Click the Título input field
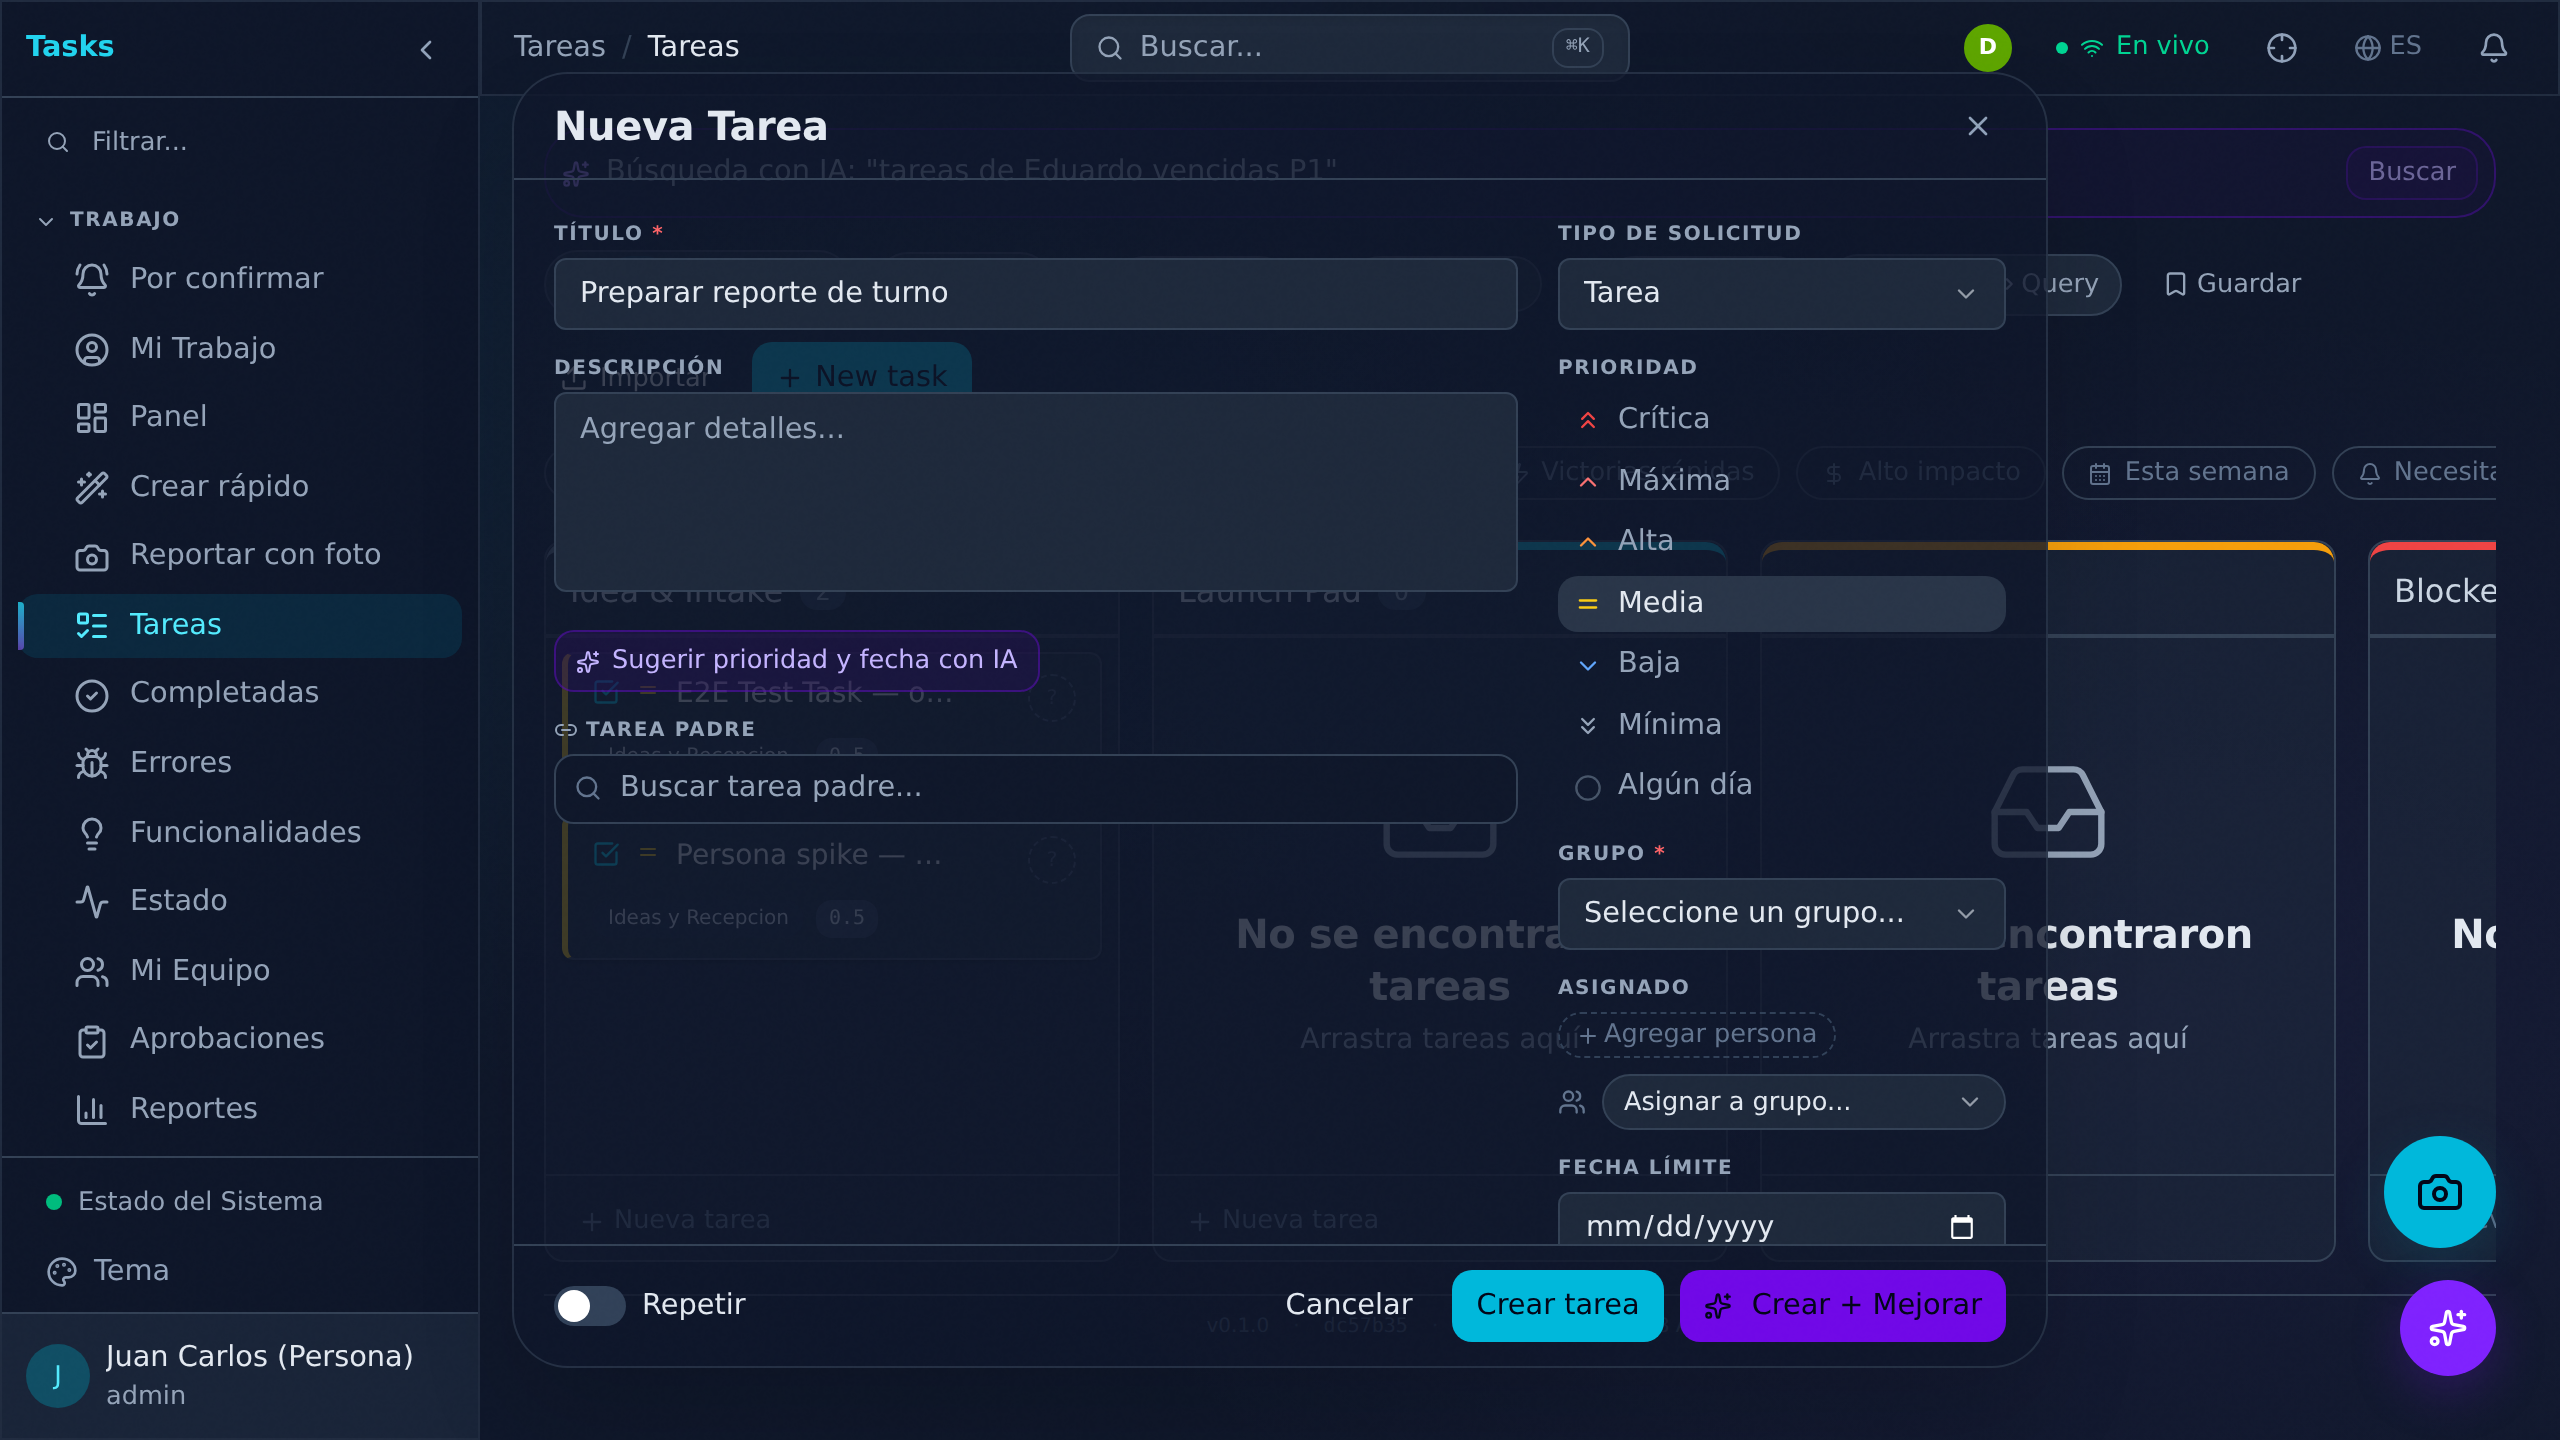 tap(1035, 293)
